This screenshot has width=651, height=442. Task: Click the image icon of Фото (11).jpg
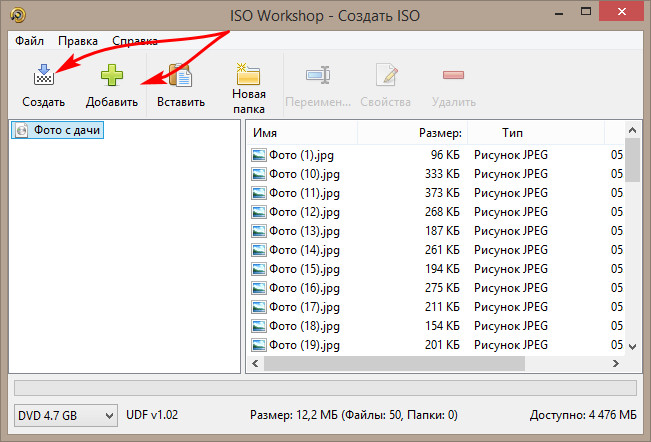point(259,193)
